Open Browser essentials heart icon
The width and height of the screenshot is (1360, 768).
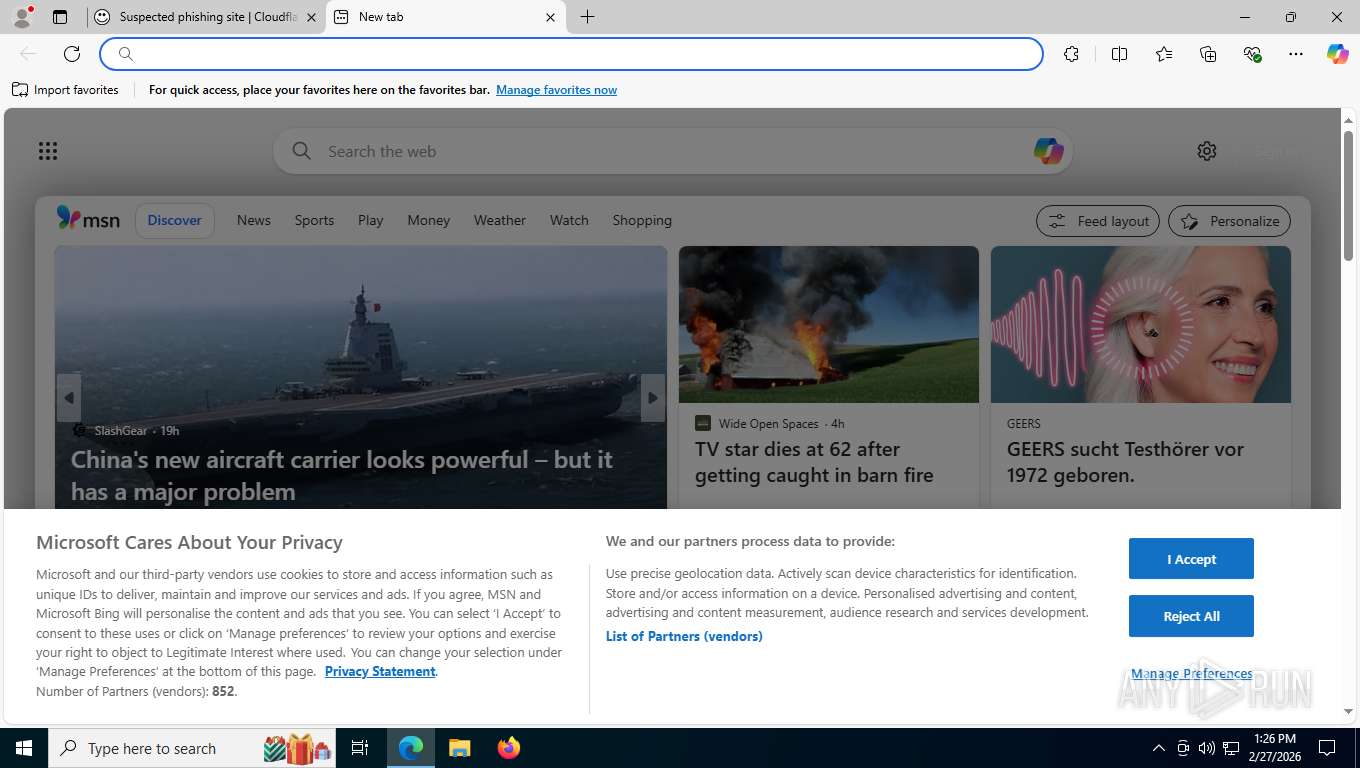[x=1252, y=54]
